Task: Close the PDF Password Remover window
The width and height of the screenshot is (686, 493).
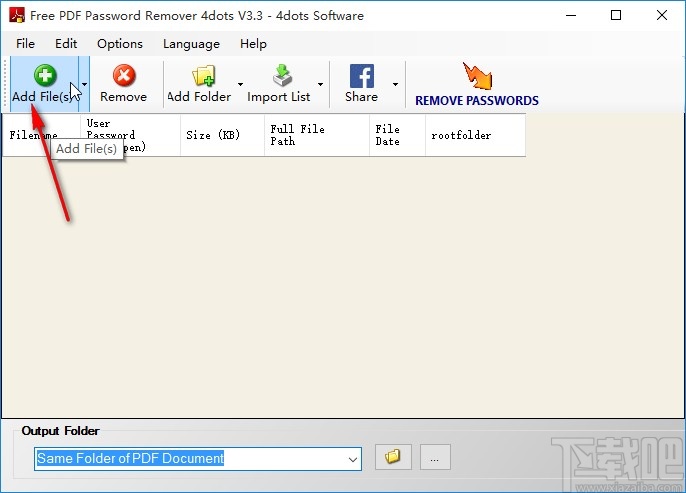Action: click(x=662, y=15)
